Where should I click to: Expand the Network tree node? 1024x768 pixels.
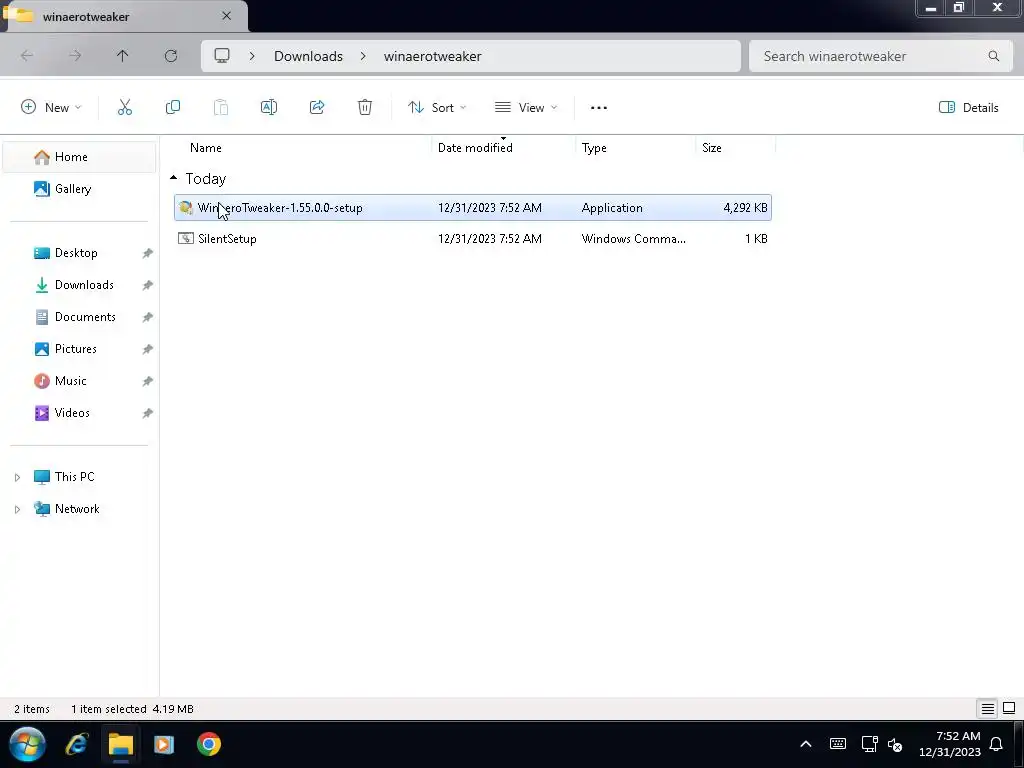pyautogui.click(x=18, y=509)
